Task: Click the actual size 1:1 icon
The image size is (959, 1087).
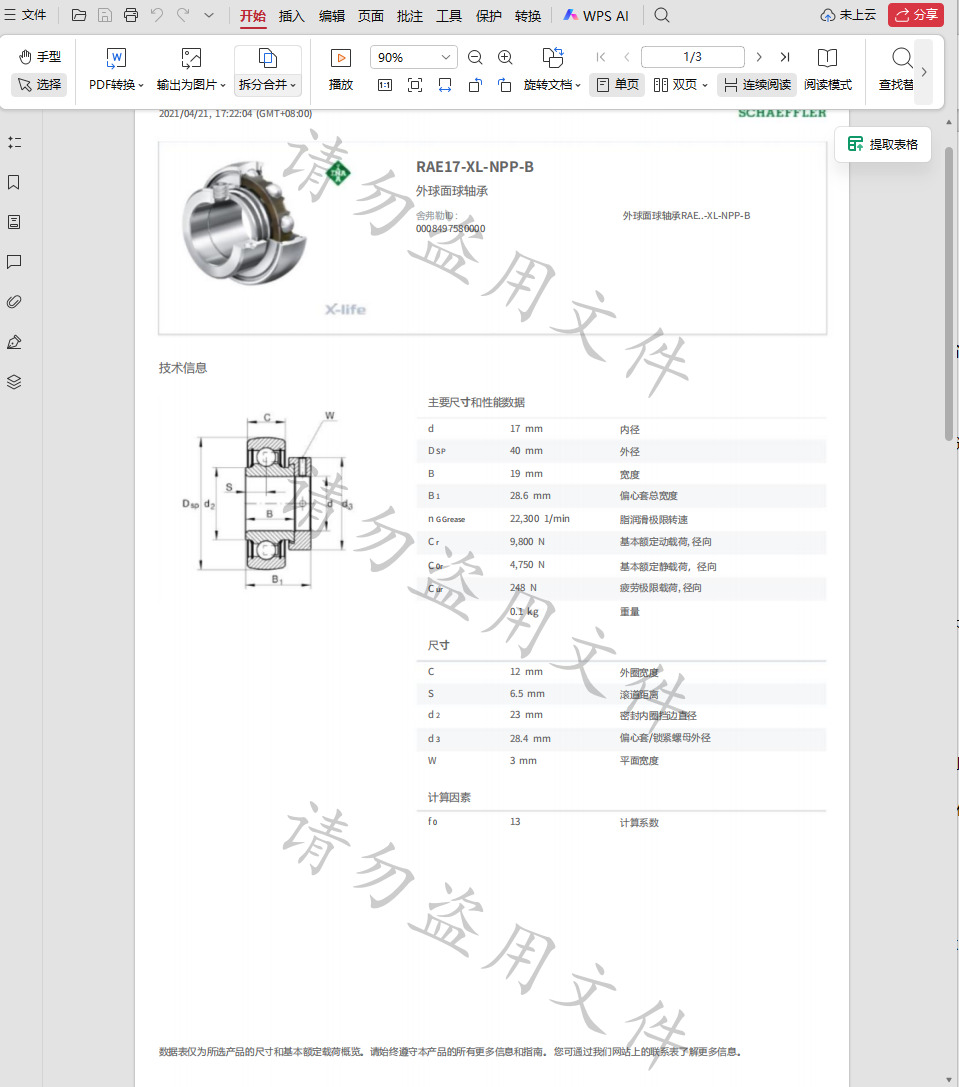Action: coord(385,85)
